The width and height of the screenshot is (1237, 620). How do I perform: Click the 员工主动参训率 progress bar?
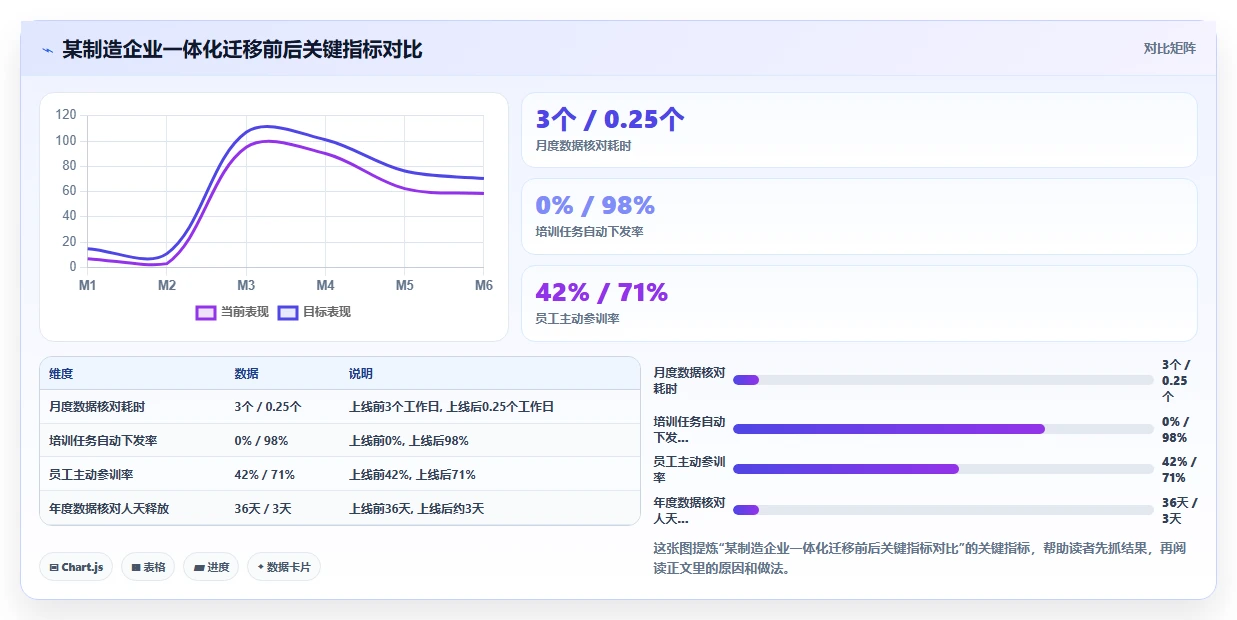(x=943, y=469)
